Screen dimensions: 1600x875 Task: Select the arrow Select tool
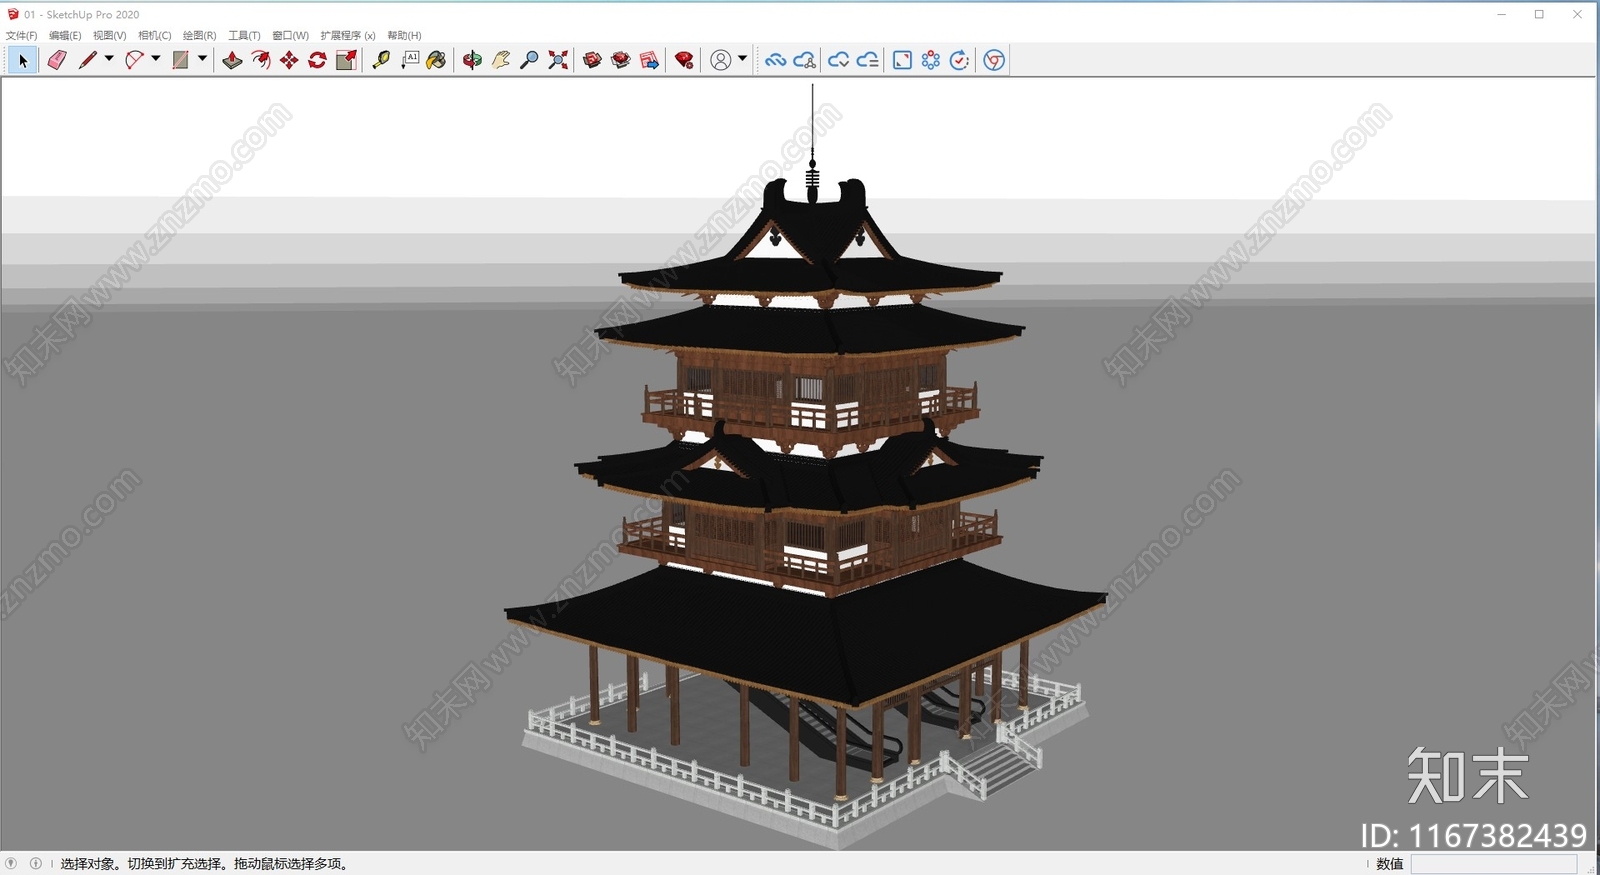point(23,60)
